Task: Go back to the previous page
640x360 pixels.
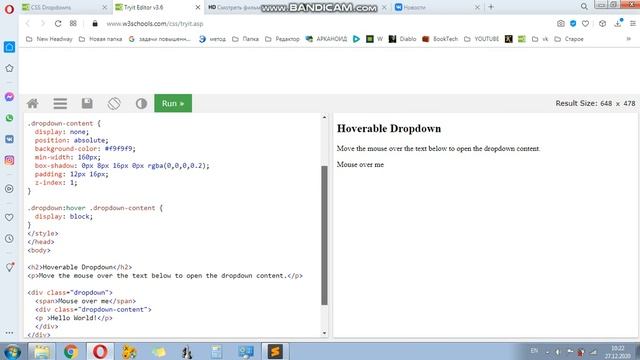Action: [28, 24]
